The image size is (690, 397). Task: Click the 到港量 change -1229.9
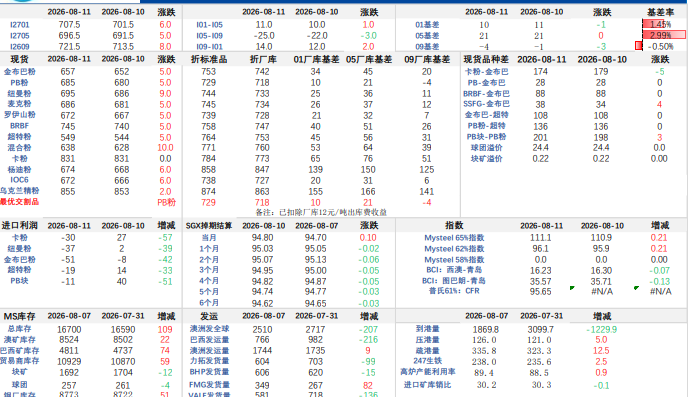click(601, 329)
